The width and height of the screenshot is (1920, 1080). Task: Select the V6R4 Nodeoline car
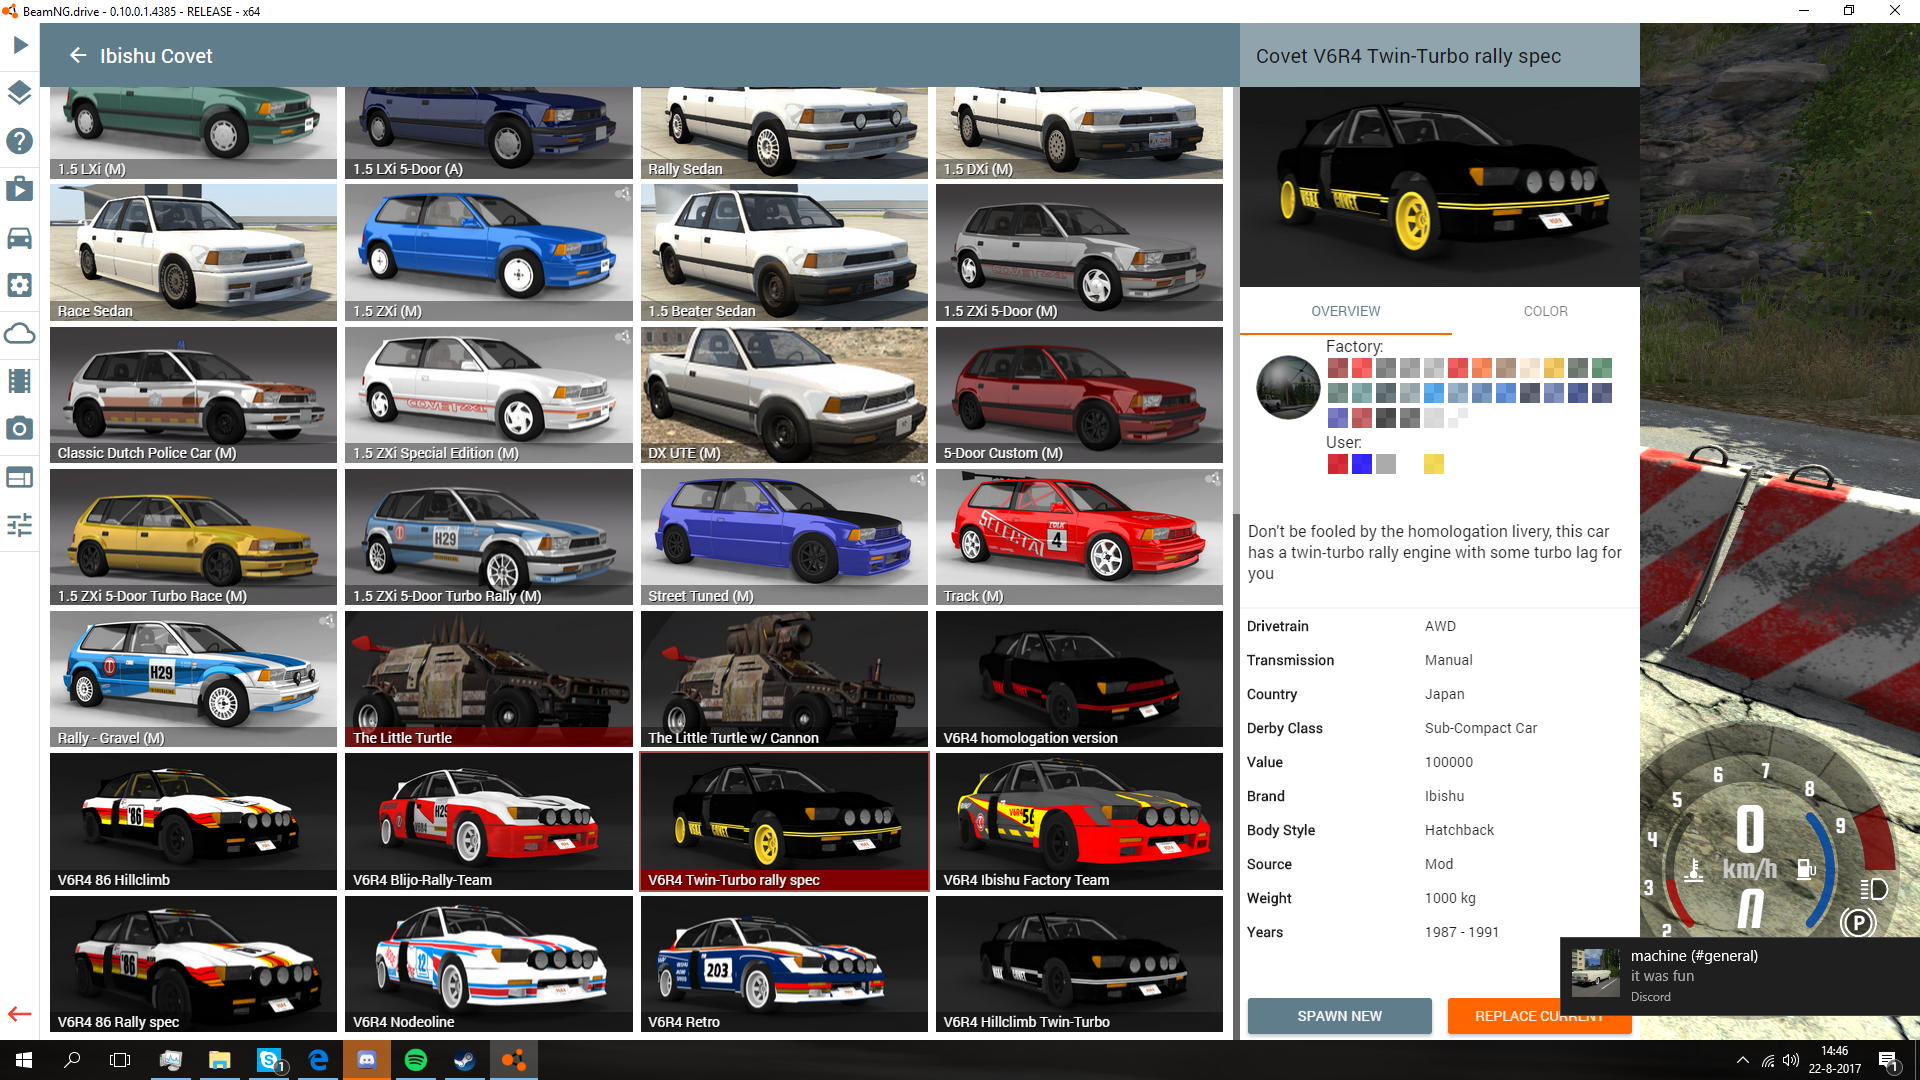(x=489, y=964)
